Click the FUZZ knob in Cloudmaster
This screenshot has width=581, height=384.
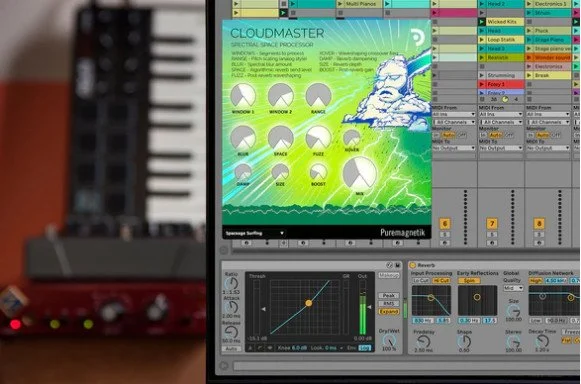(318, 138)
